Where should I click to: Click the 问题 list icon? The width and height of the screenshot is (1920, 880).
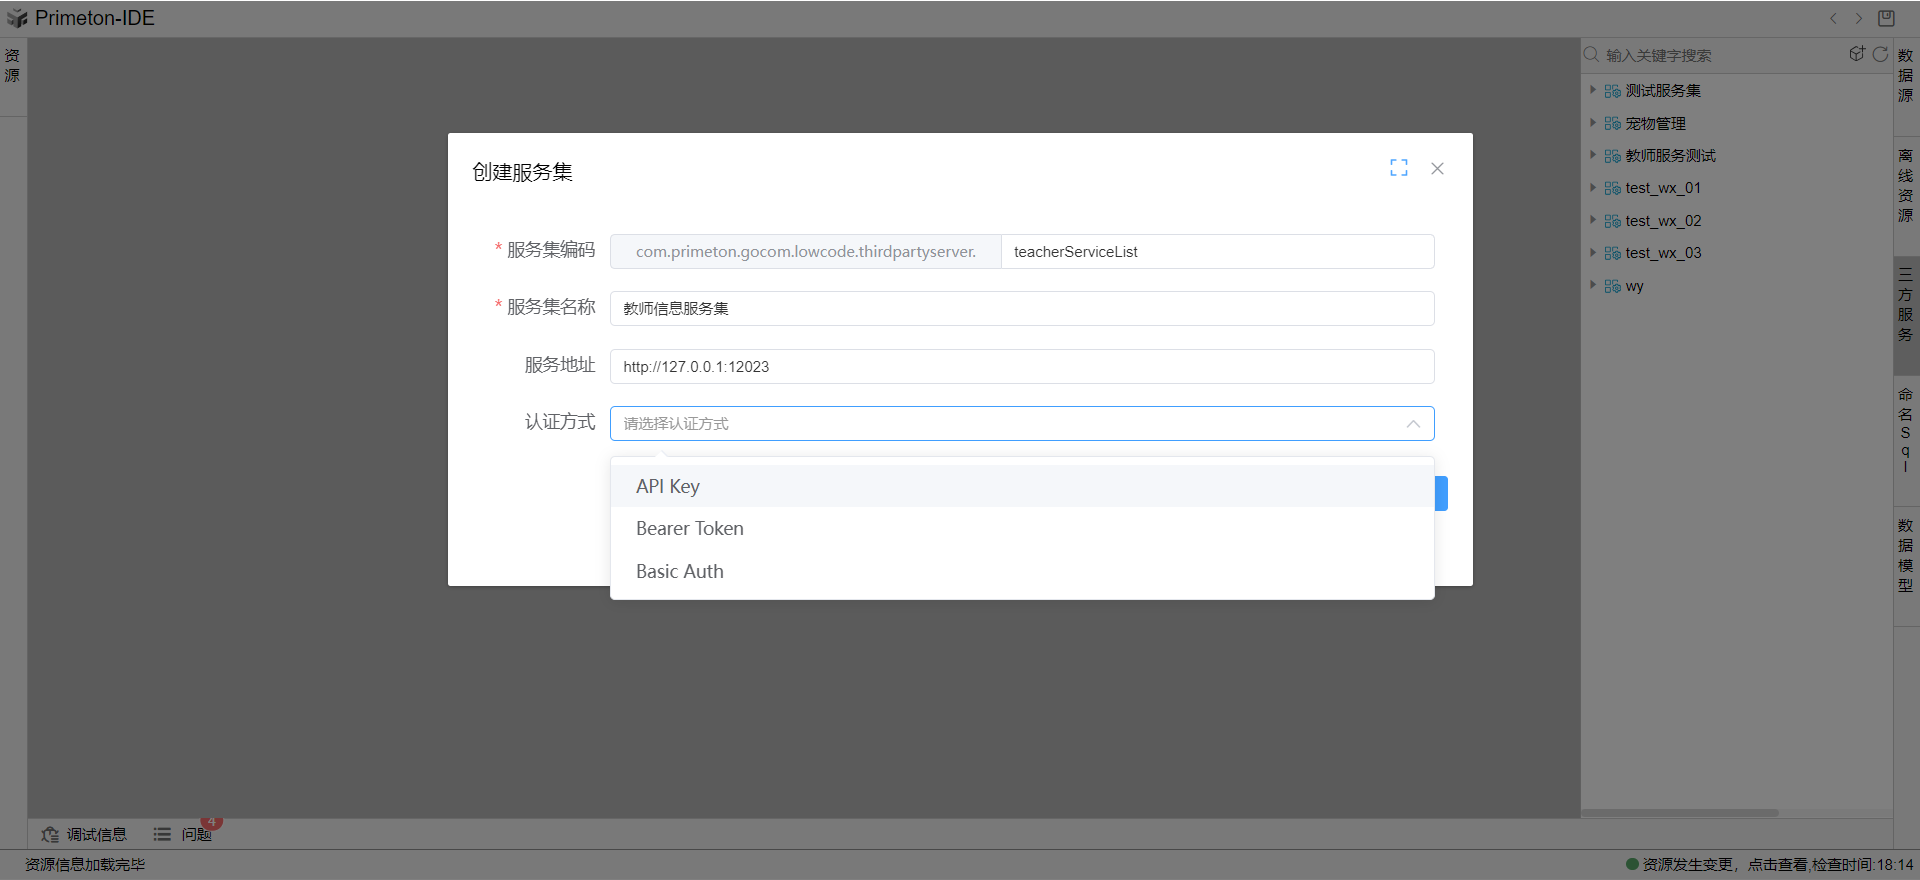162,834
